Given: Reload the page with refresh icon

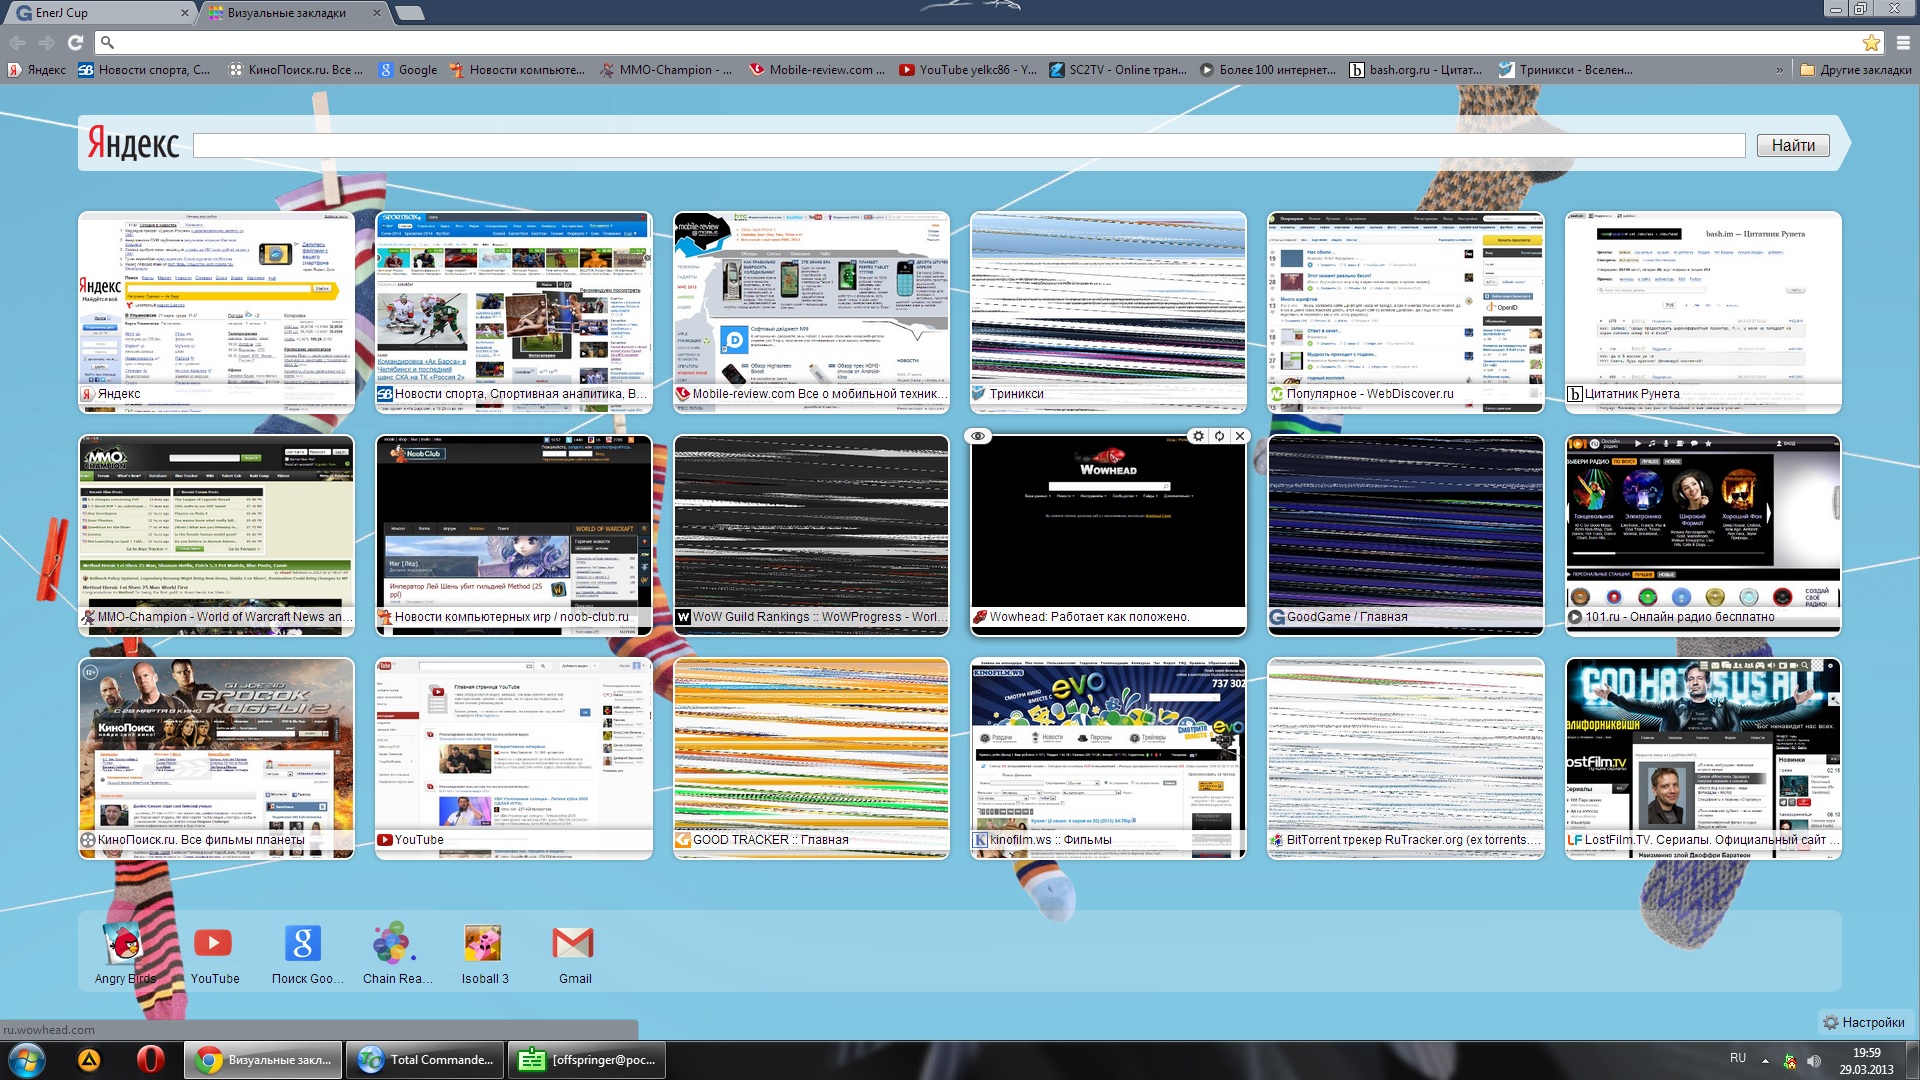Looking at the screenshot, I should [75, 42].
